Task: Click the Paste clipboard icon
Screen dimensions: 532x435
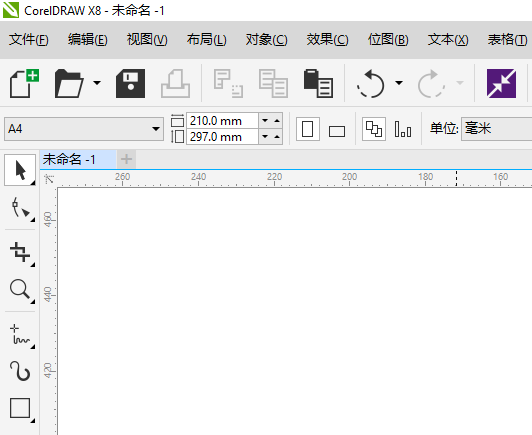Action: [318, 83]
